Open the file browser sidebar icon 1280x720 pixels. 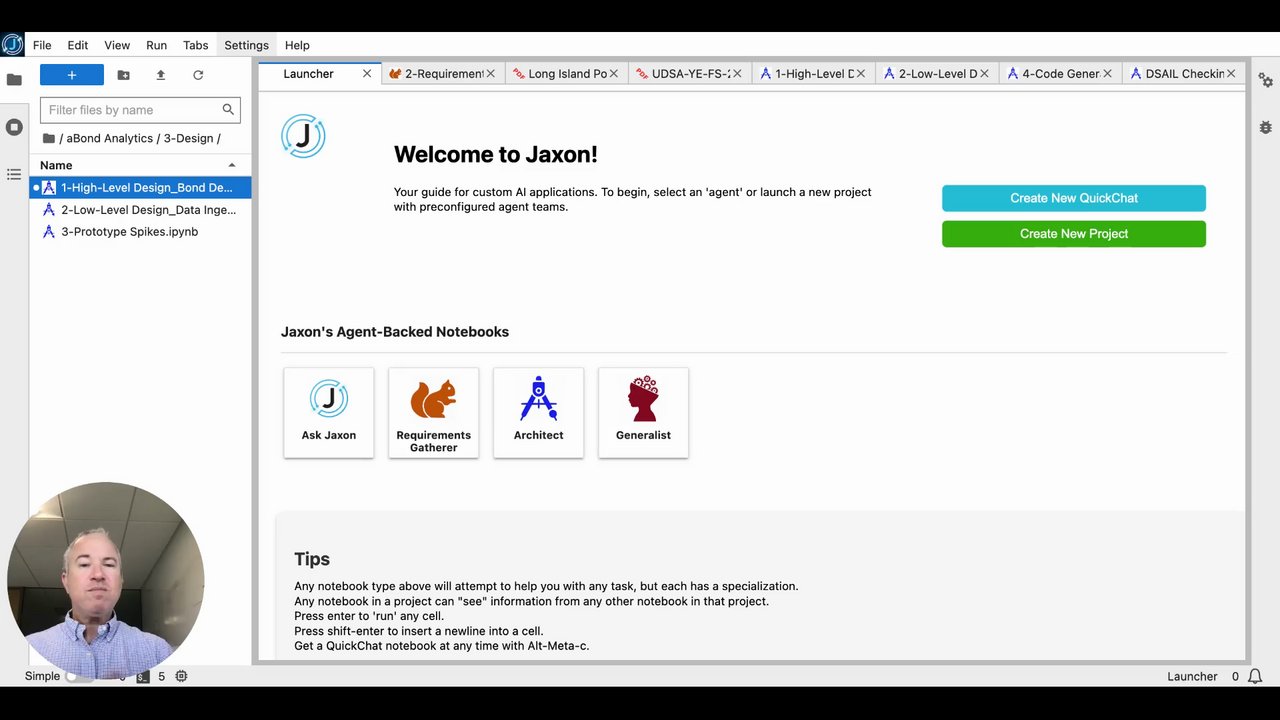(14, 80)
